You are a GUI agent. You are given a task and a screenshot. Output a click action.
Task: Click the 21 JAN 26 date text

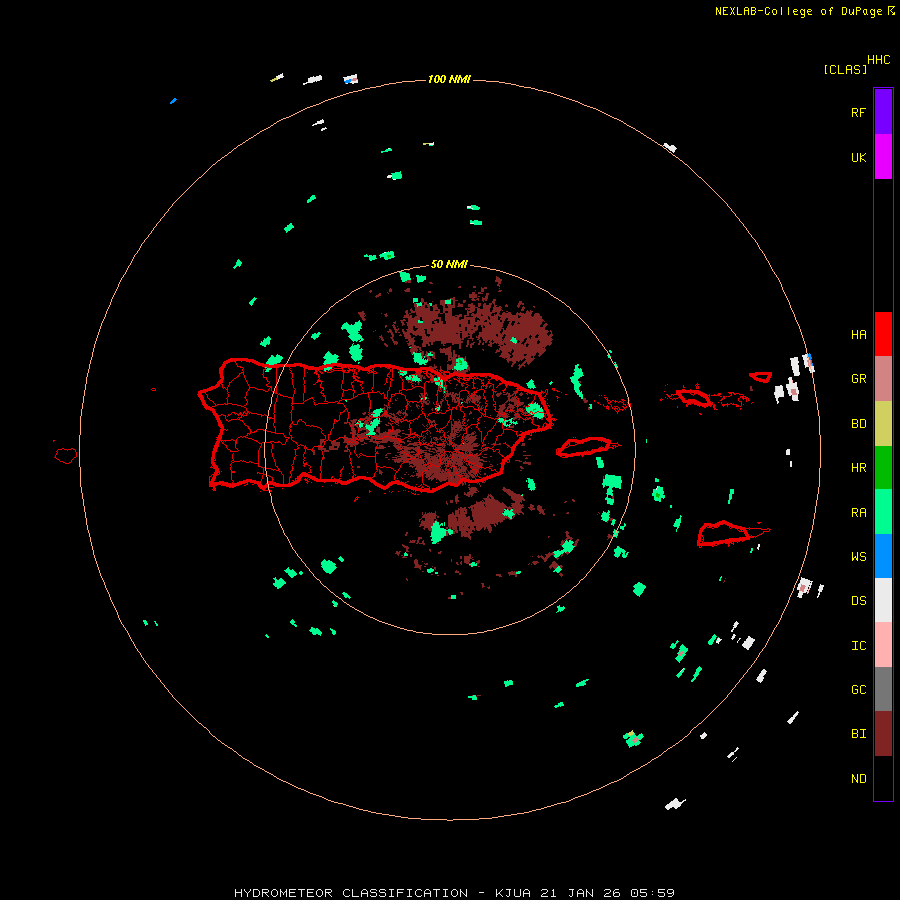click(x=580, y=893)
